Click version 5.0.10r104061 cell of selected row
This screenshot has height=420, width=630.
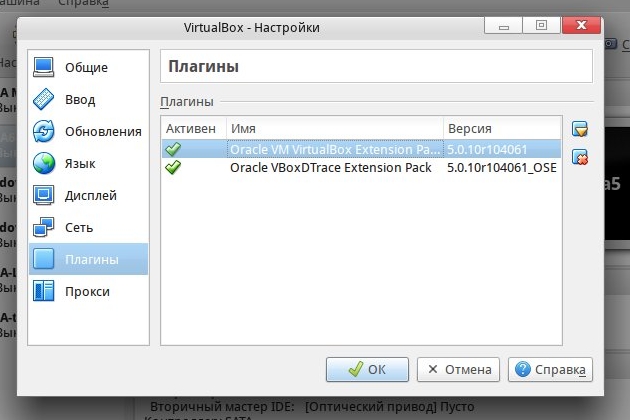pos(502,149)
